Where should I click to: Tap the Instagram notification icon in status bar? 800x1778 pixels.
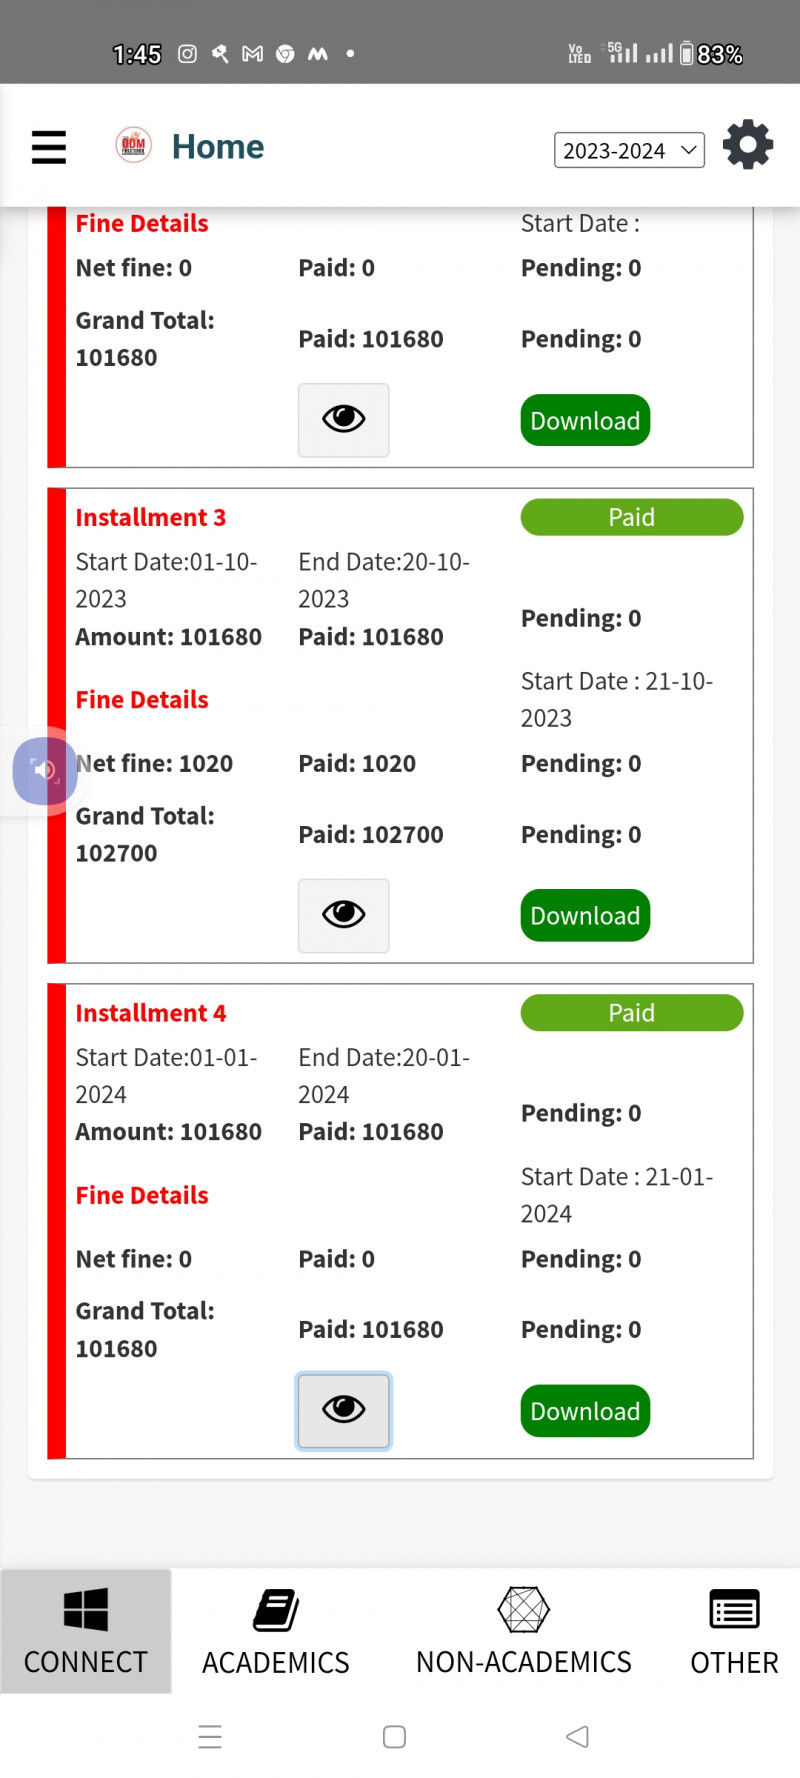[187, 54]
